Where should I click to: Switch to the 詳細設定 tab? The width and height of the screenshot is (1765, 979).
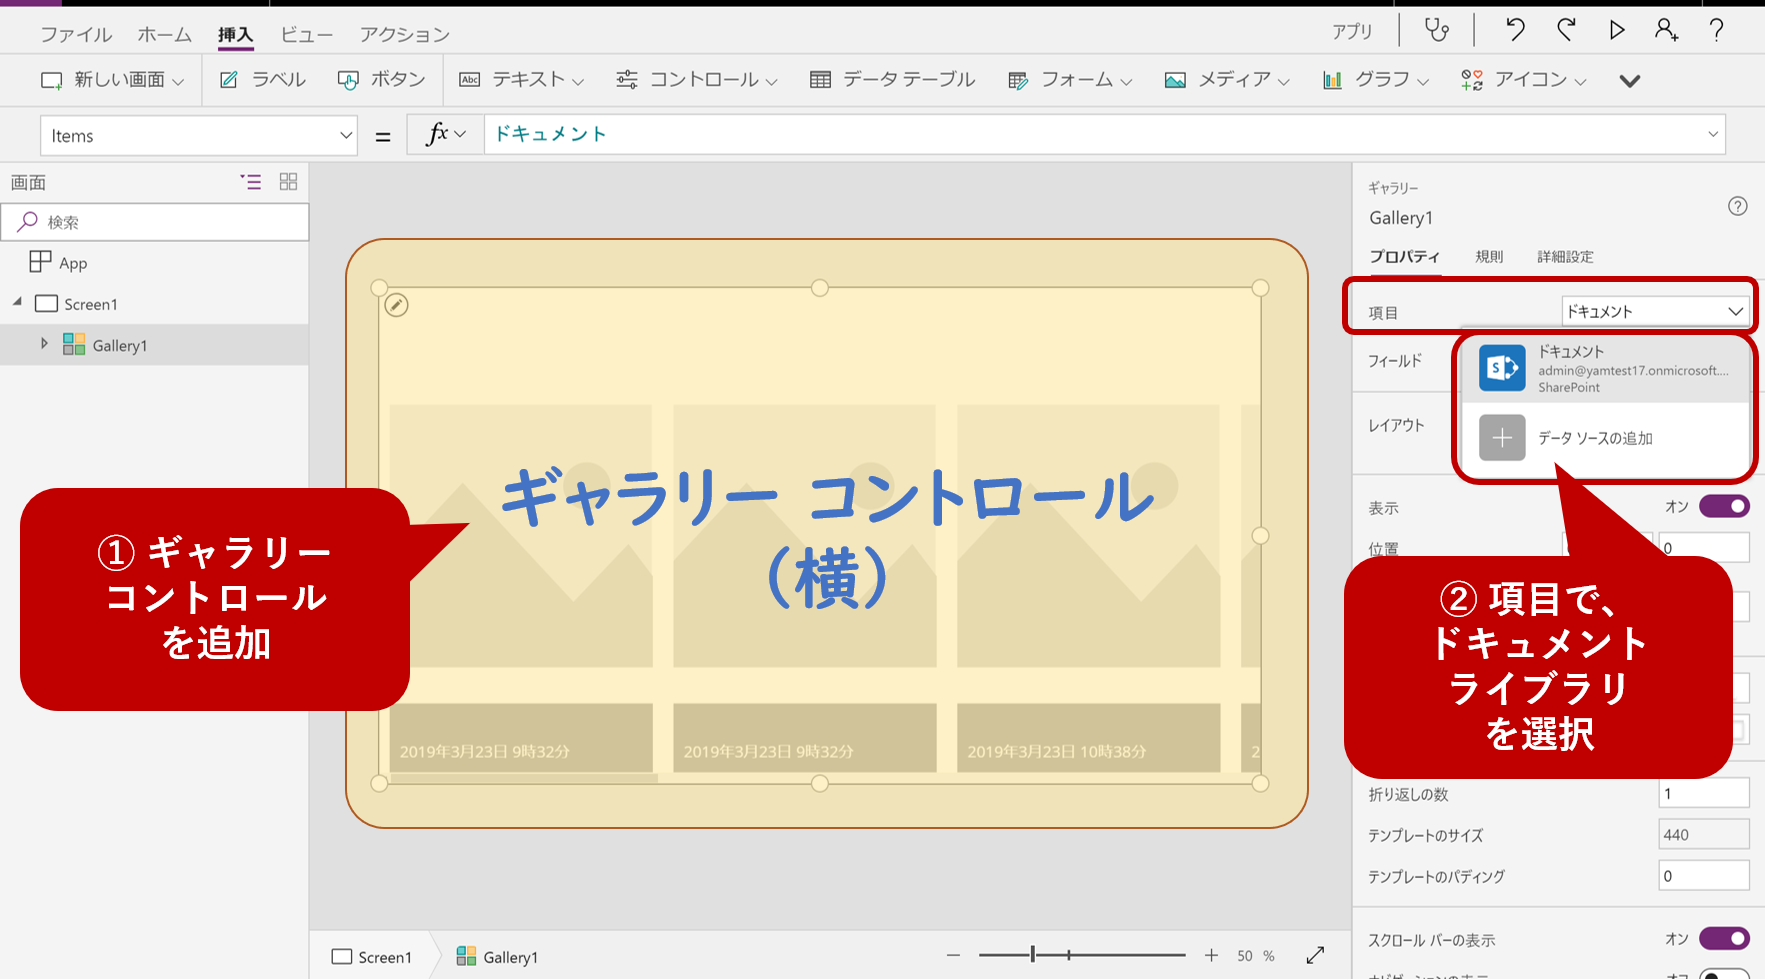[1566, 256]
